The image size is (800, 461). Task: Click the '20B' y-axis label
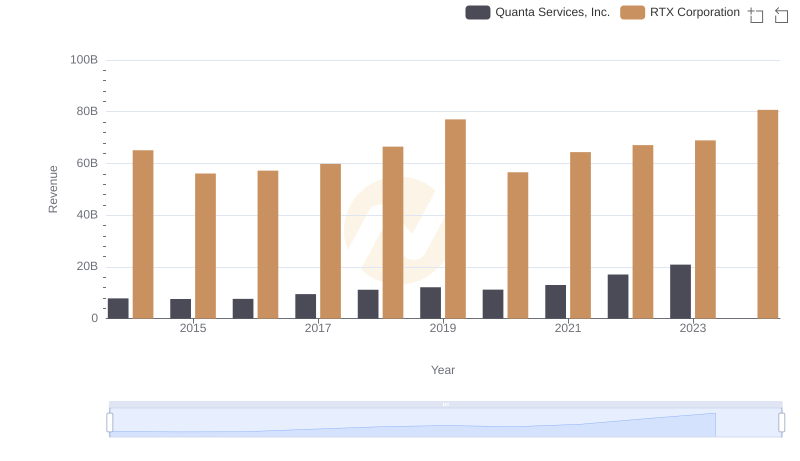pyautogui.click(x=87, y=266)
